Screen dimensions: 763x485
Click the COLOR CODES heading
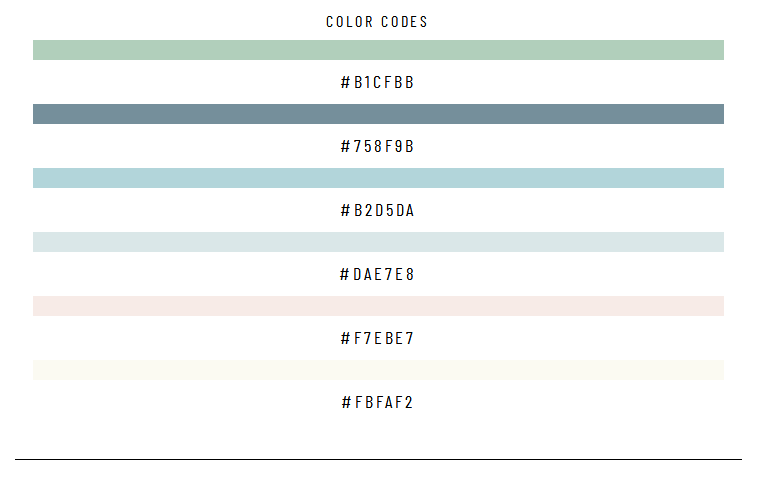pos(377,22)
